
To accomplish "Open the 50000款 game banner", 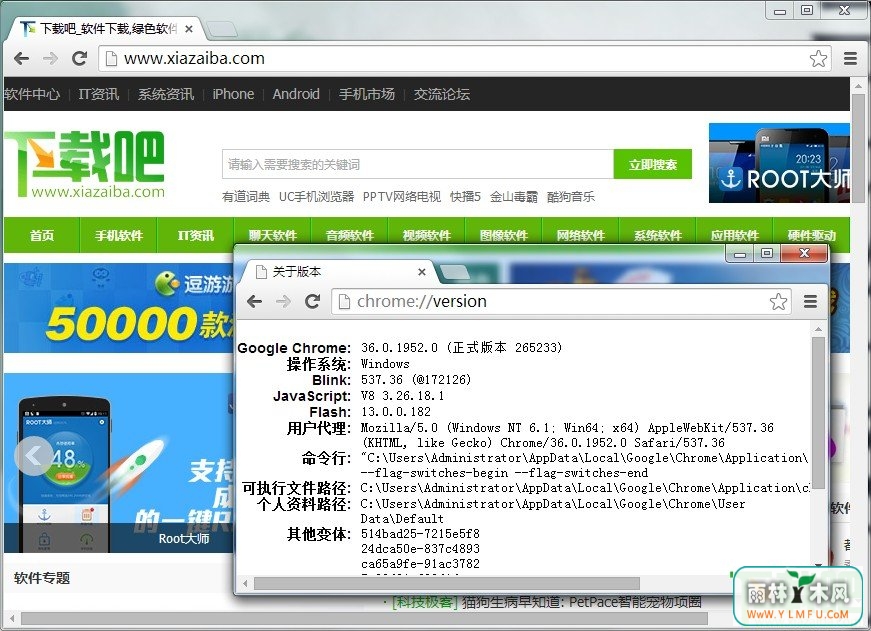I will (x=119, y=308).
